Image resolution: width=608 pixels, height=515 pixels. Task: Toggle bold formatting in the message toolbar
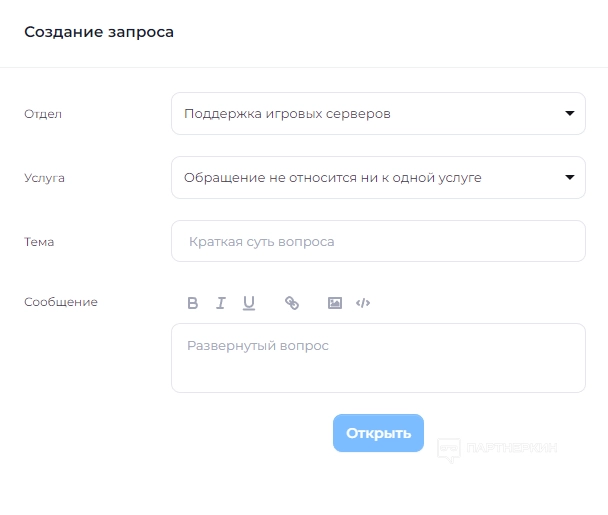(x=193, y=303)
